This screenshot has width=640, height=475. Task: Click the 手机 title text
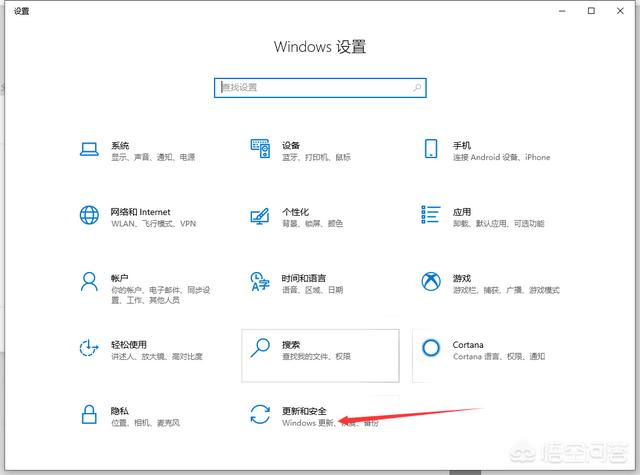click(462, 145)
